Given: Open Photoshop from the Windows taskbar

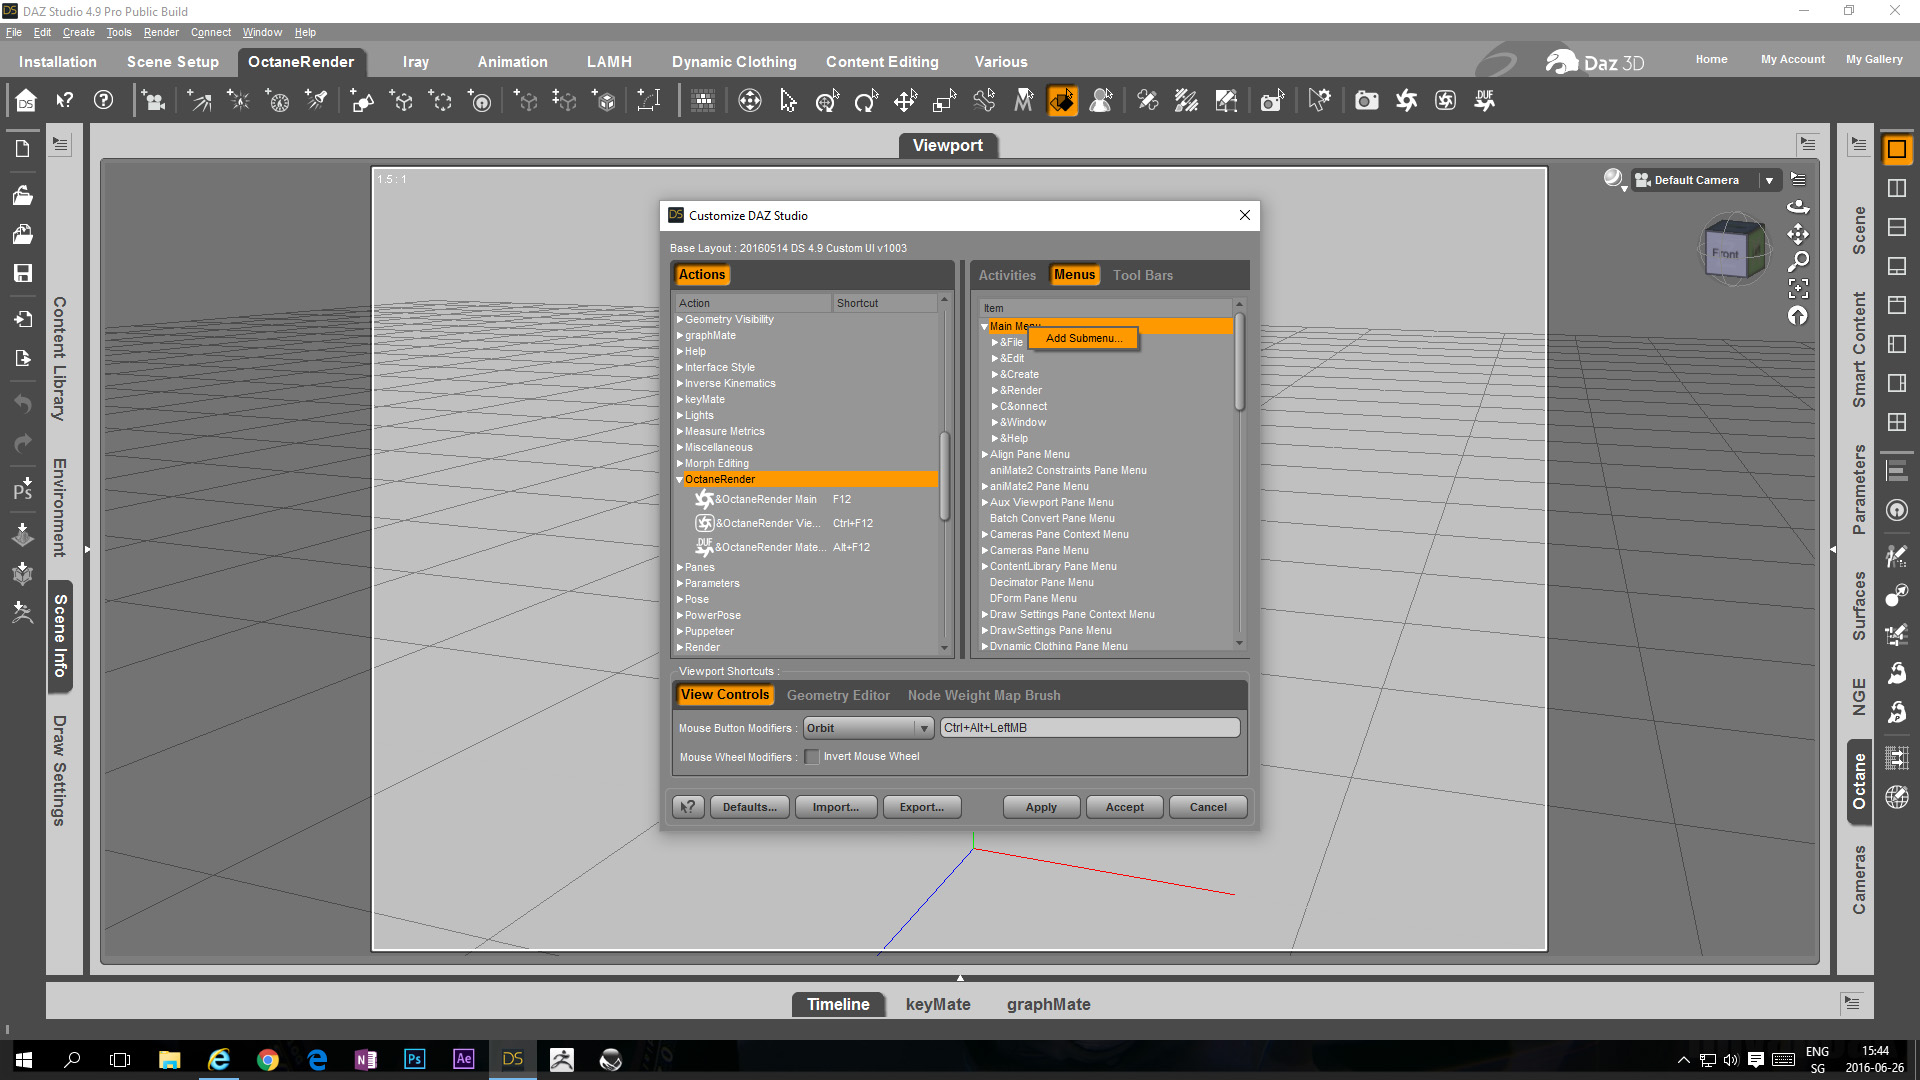Looking at the screenshot, I should pos(414,1059).
